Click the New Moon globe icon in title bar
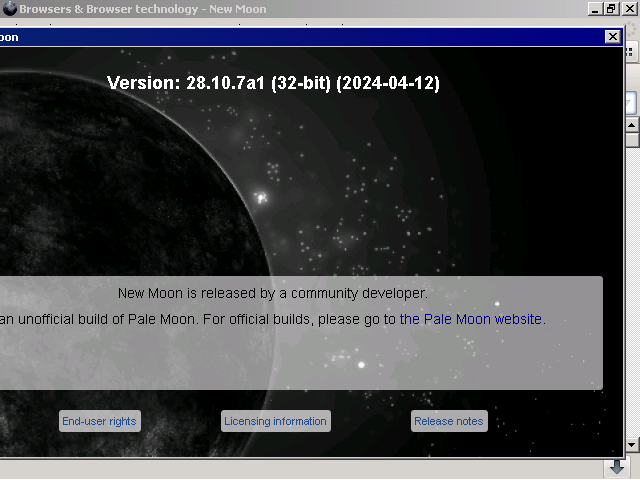The image size is (640, 480). [9, 9]
